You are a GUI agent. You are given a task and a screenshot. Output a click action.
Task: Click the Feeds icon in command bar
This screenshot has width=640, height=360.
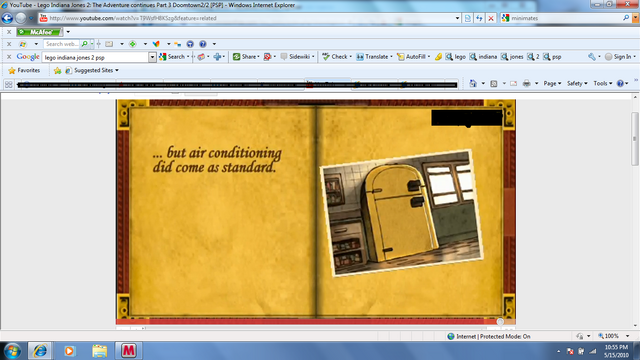click(x=493, y=83)
